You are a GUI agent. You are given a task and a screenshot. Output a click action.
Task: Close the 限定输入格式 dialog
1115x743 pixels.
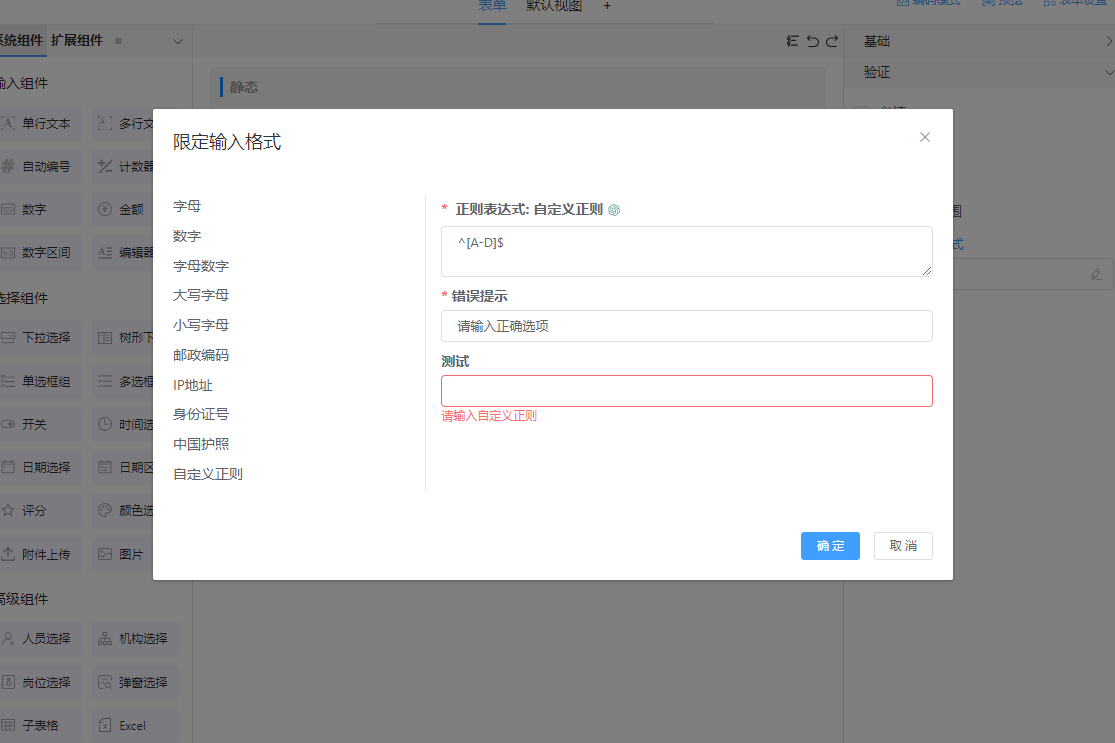[924, 137]
